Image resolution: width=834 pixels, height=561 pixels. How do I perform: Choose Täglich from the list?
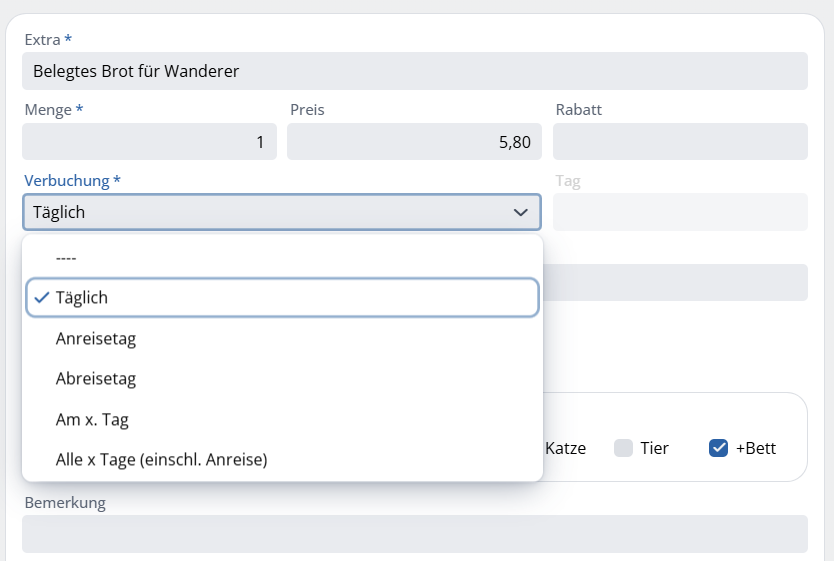coord(282,298)
